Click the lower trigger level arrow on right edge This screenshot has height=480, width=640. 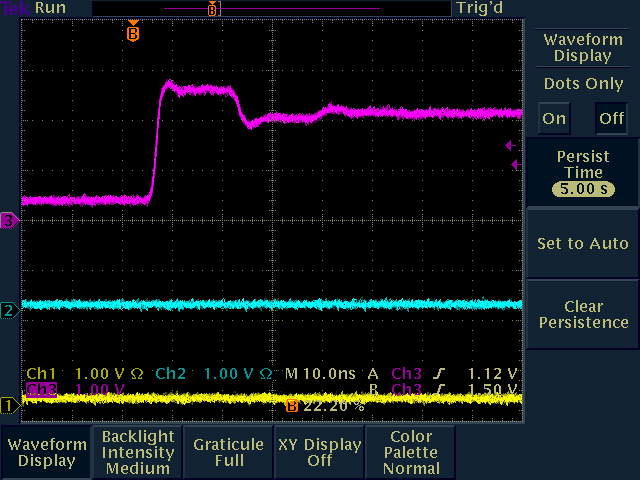coord(515,163)
